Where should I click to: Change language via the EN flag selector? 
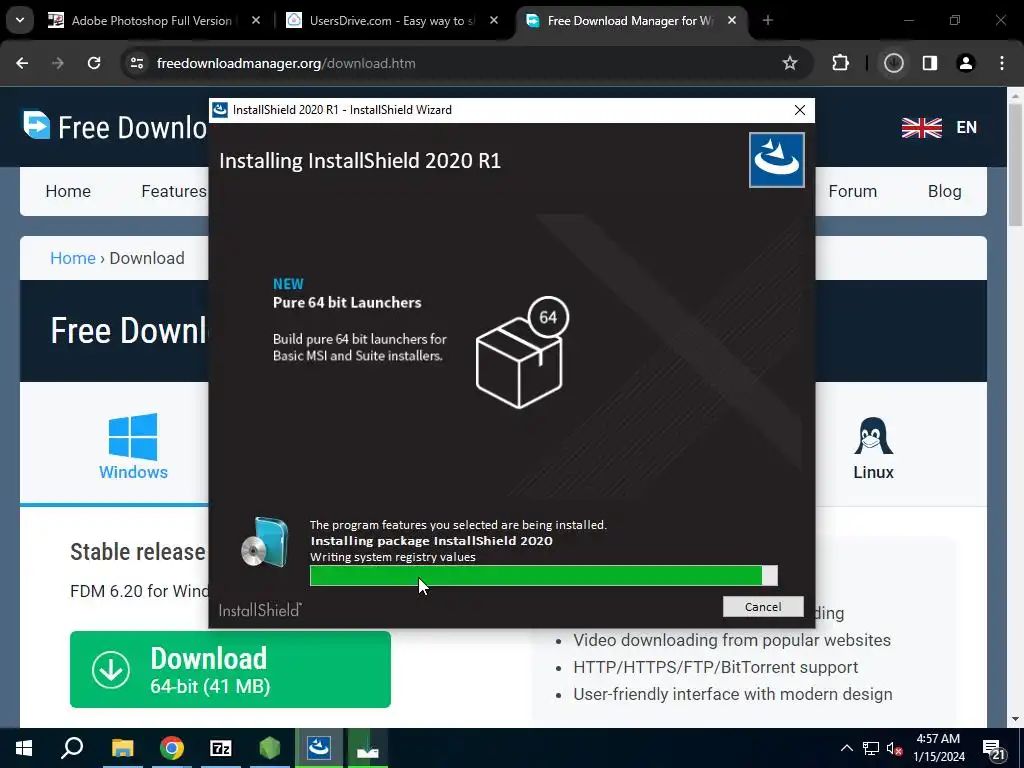pos(939,127)
